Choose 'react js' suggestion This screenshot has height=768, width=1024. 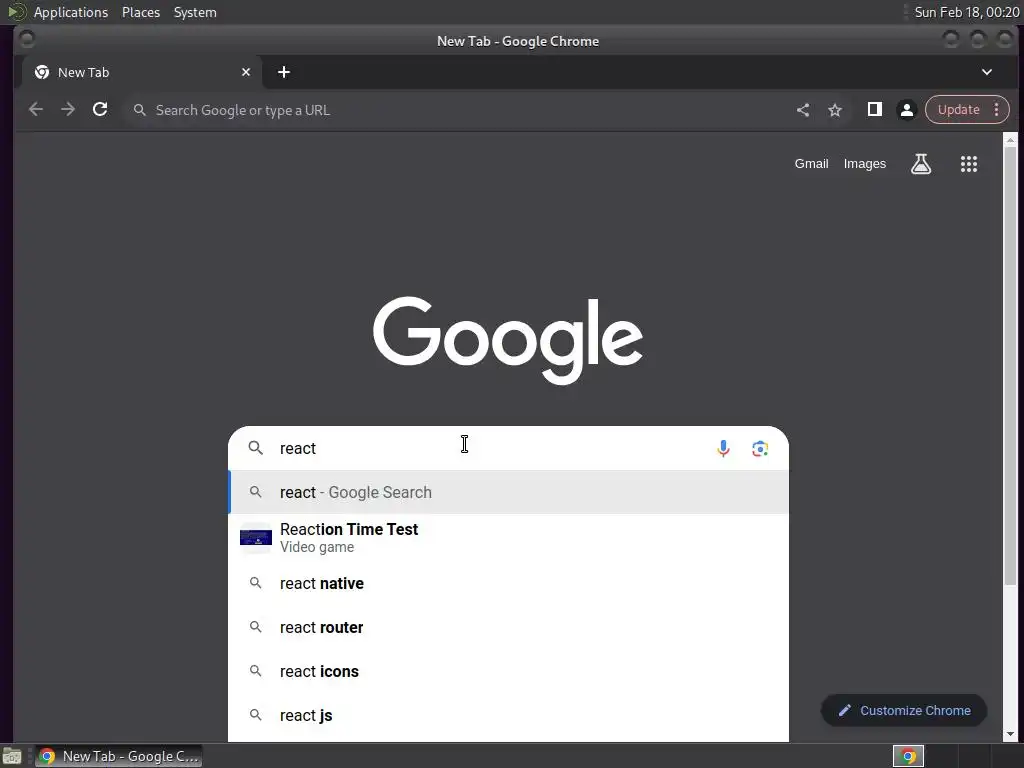508,715
